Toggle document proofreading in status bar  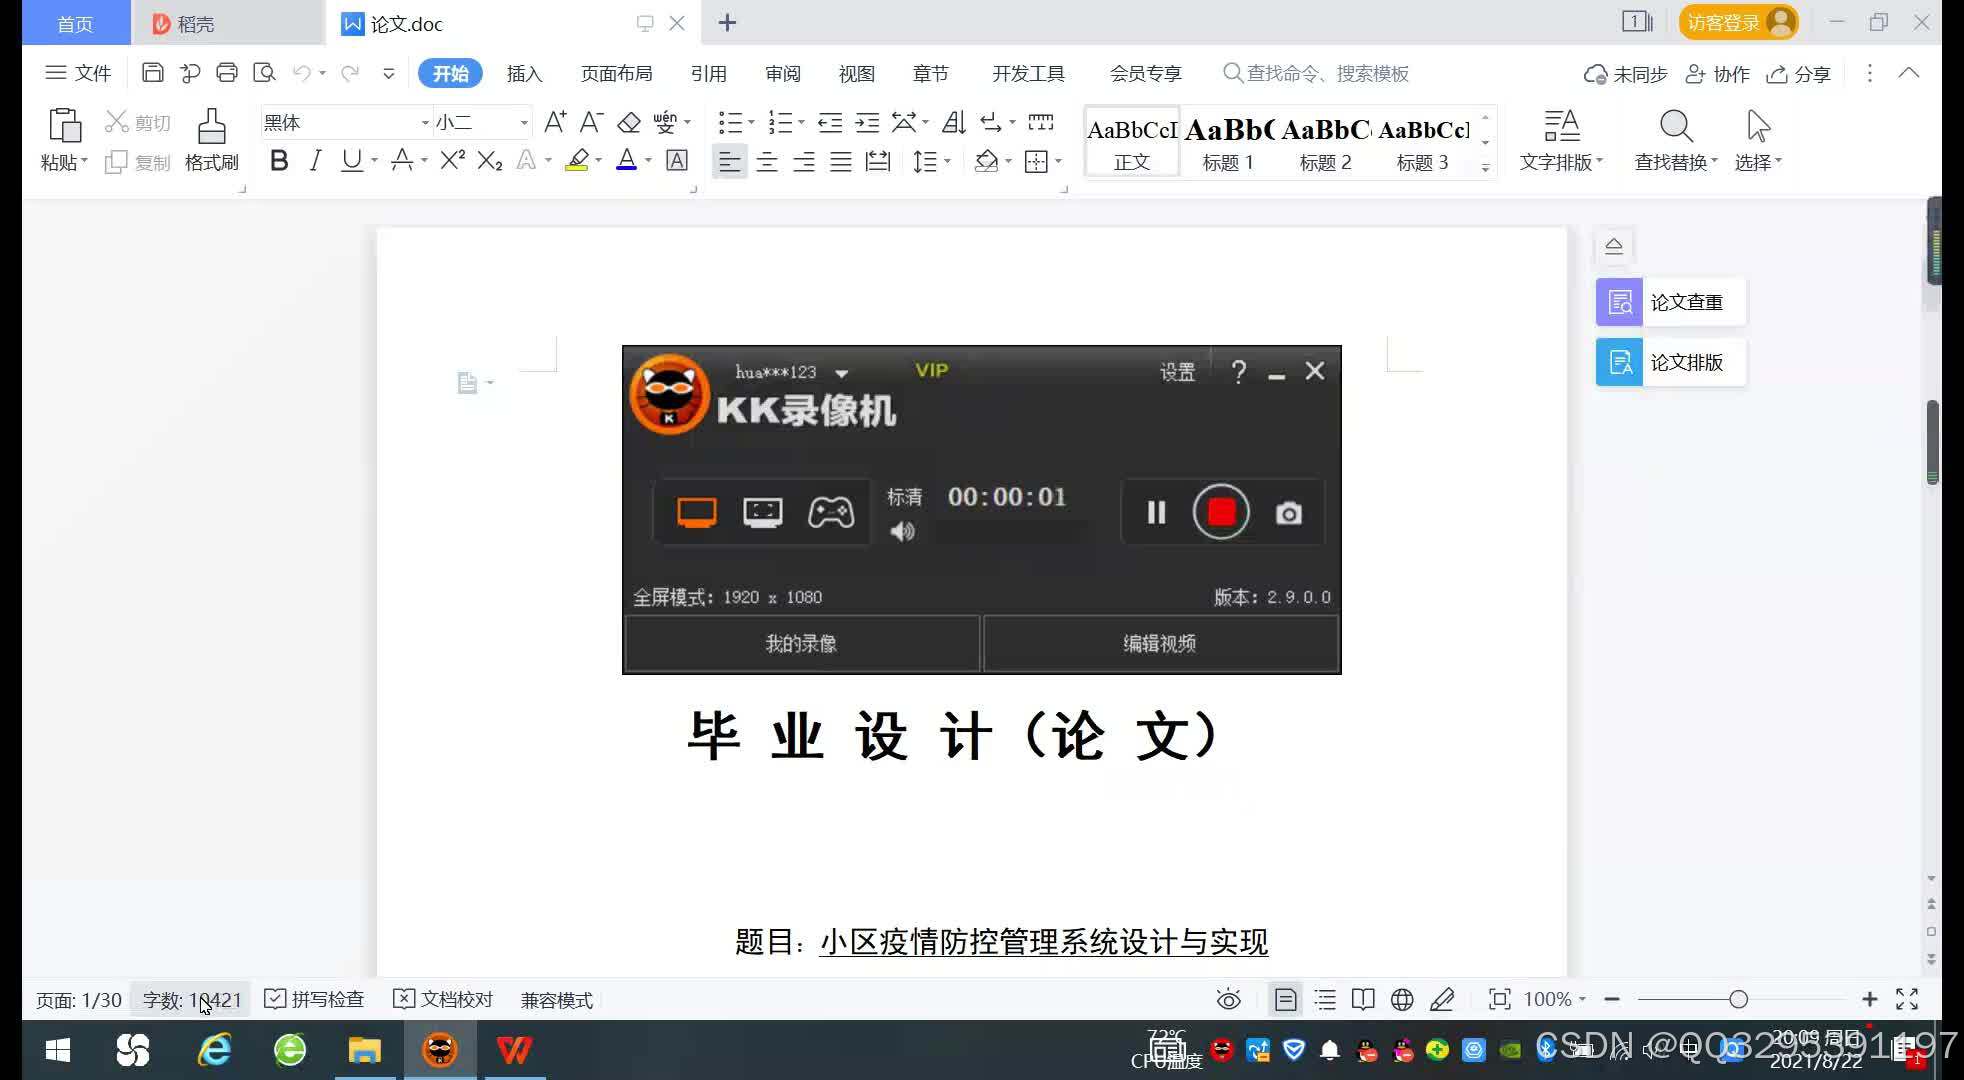(443, 999)
